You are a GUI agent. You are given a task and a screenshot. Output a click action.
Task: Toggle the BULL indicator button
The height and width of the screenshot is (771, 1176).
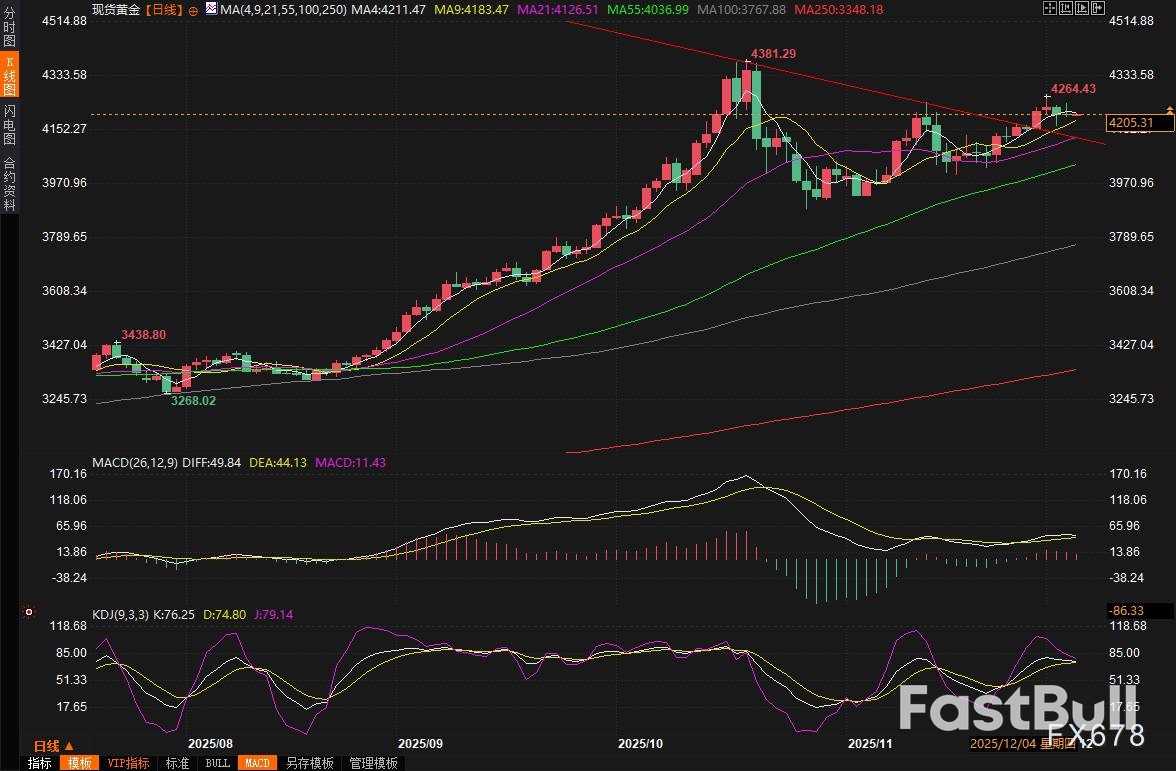pyautogui.click(x=217, y=763)
